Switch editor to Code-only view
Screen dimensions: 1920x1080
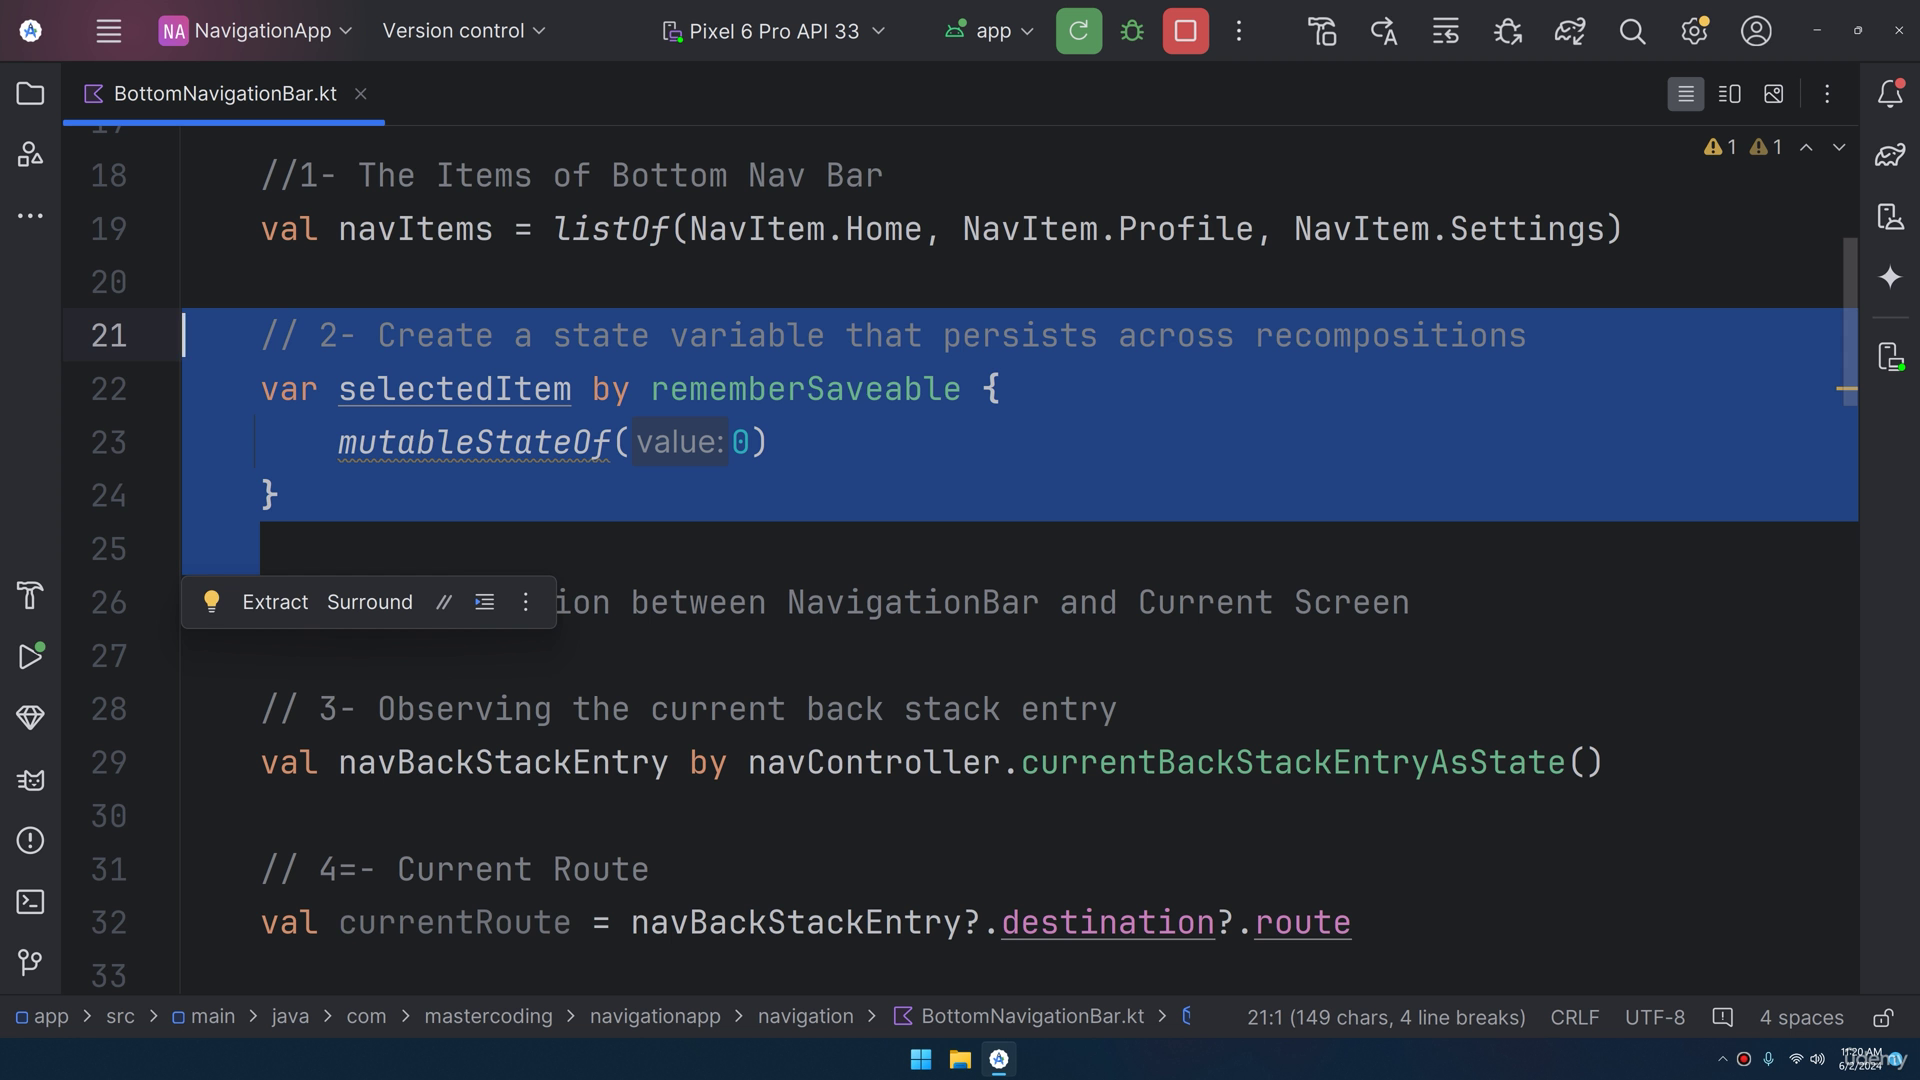pos(1685,94)
